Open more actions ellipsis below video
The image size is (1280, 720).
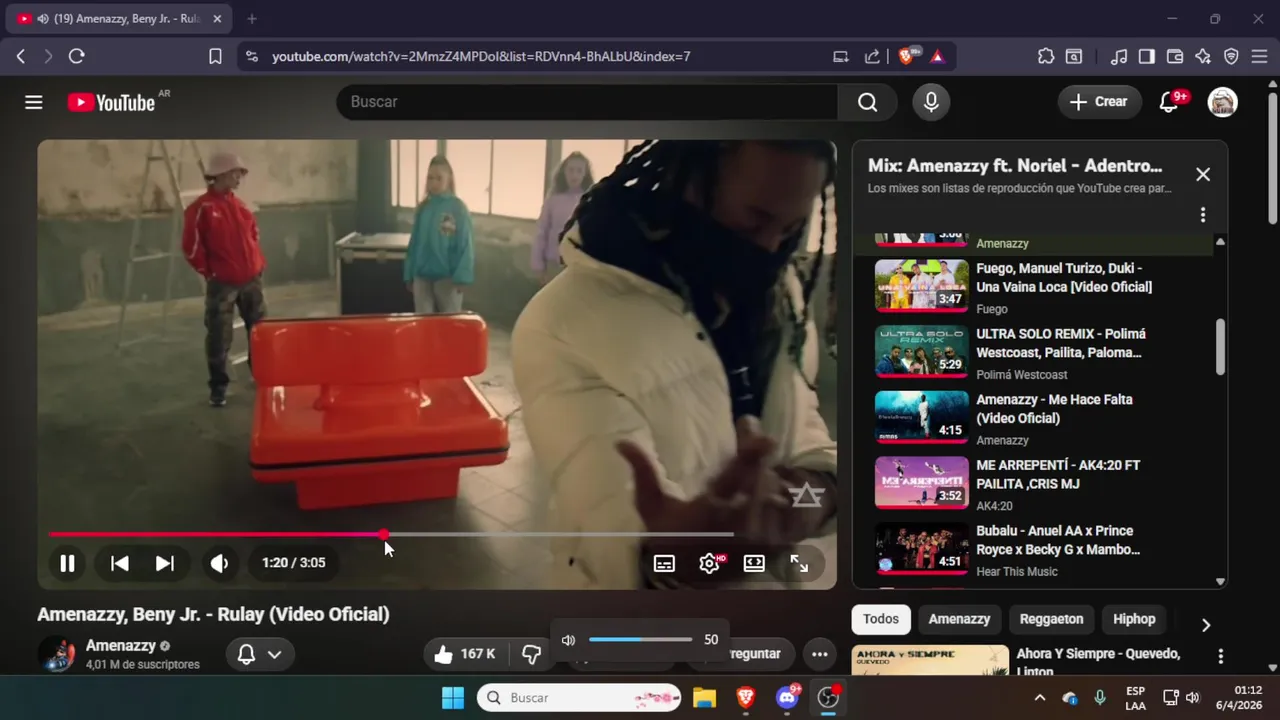819,654
